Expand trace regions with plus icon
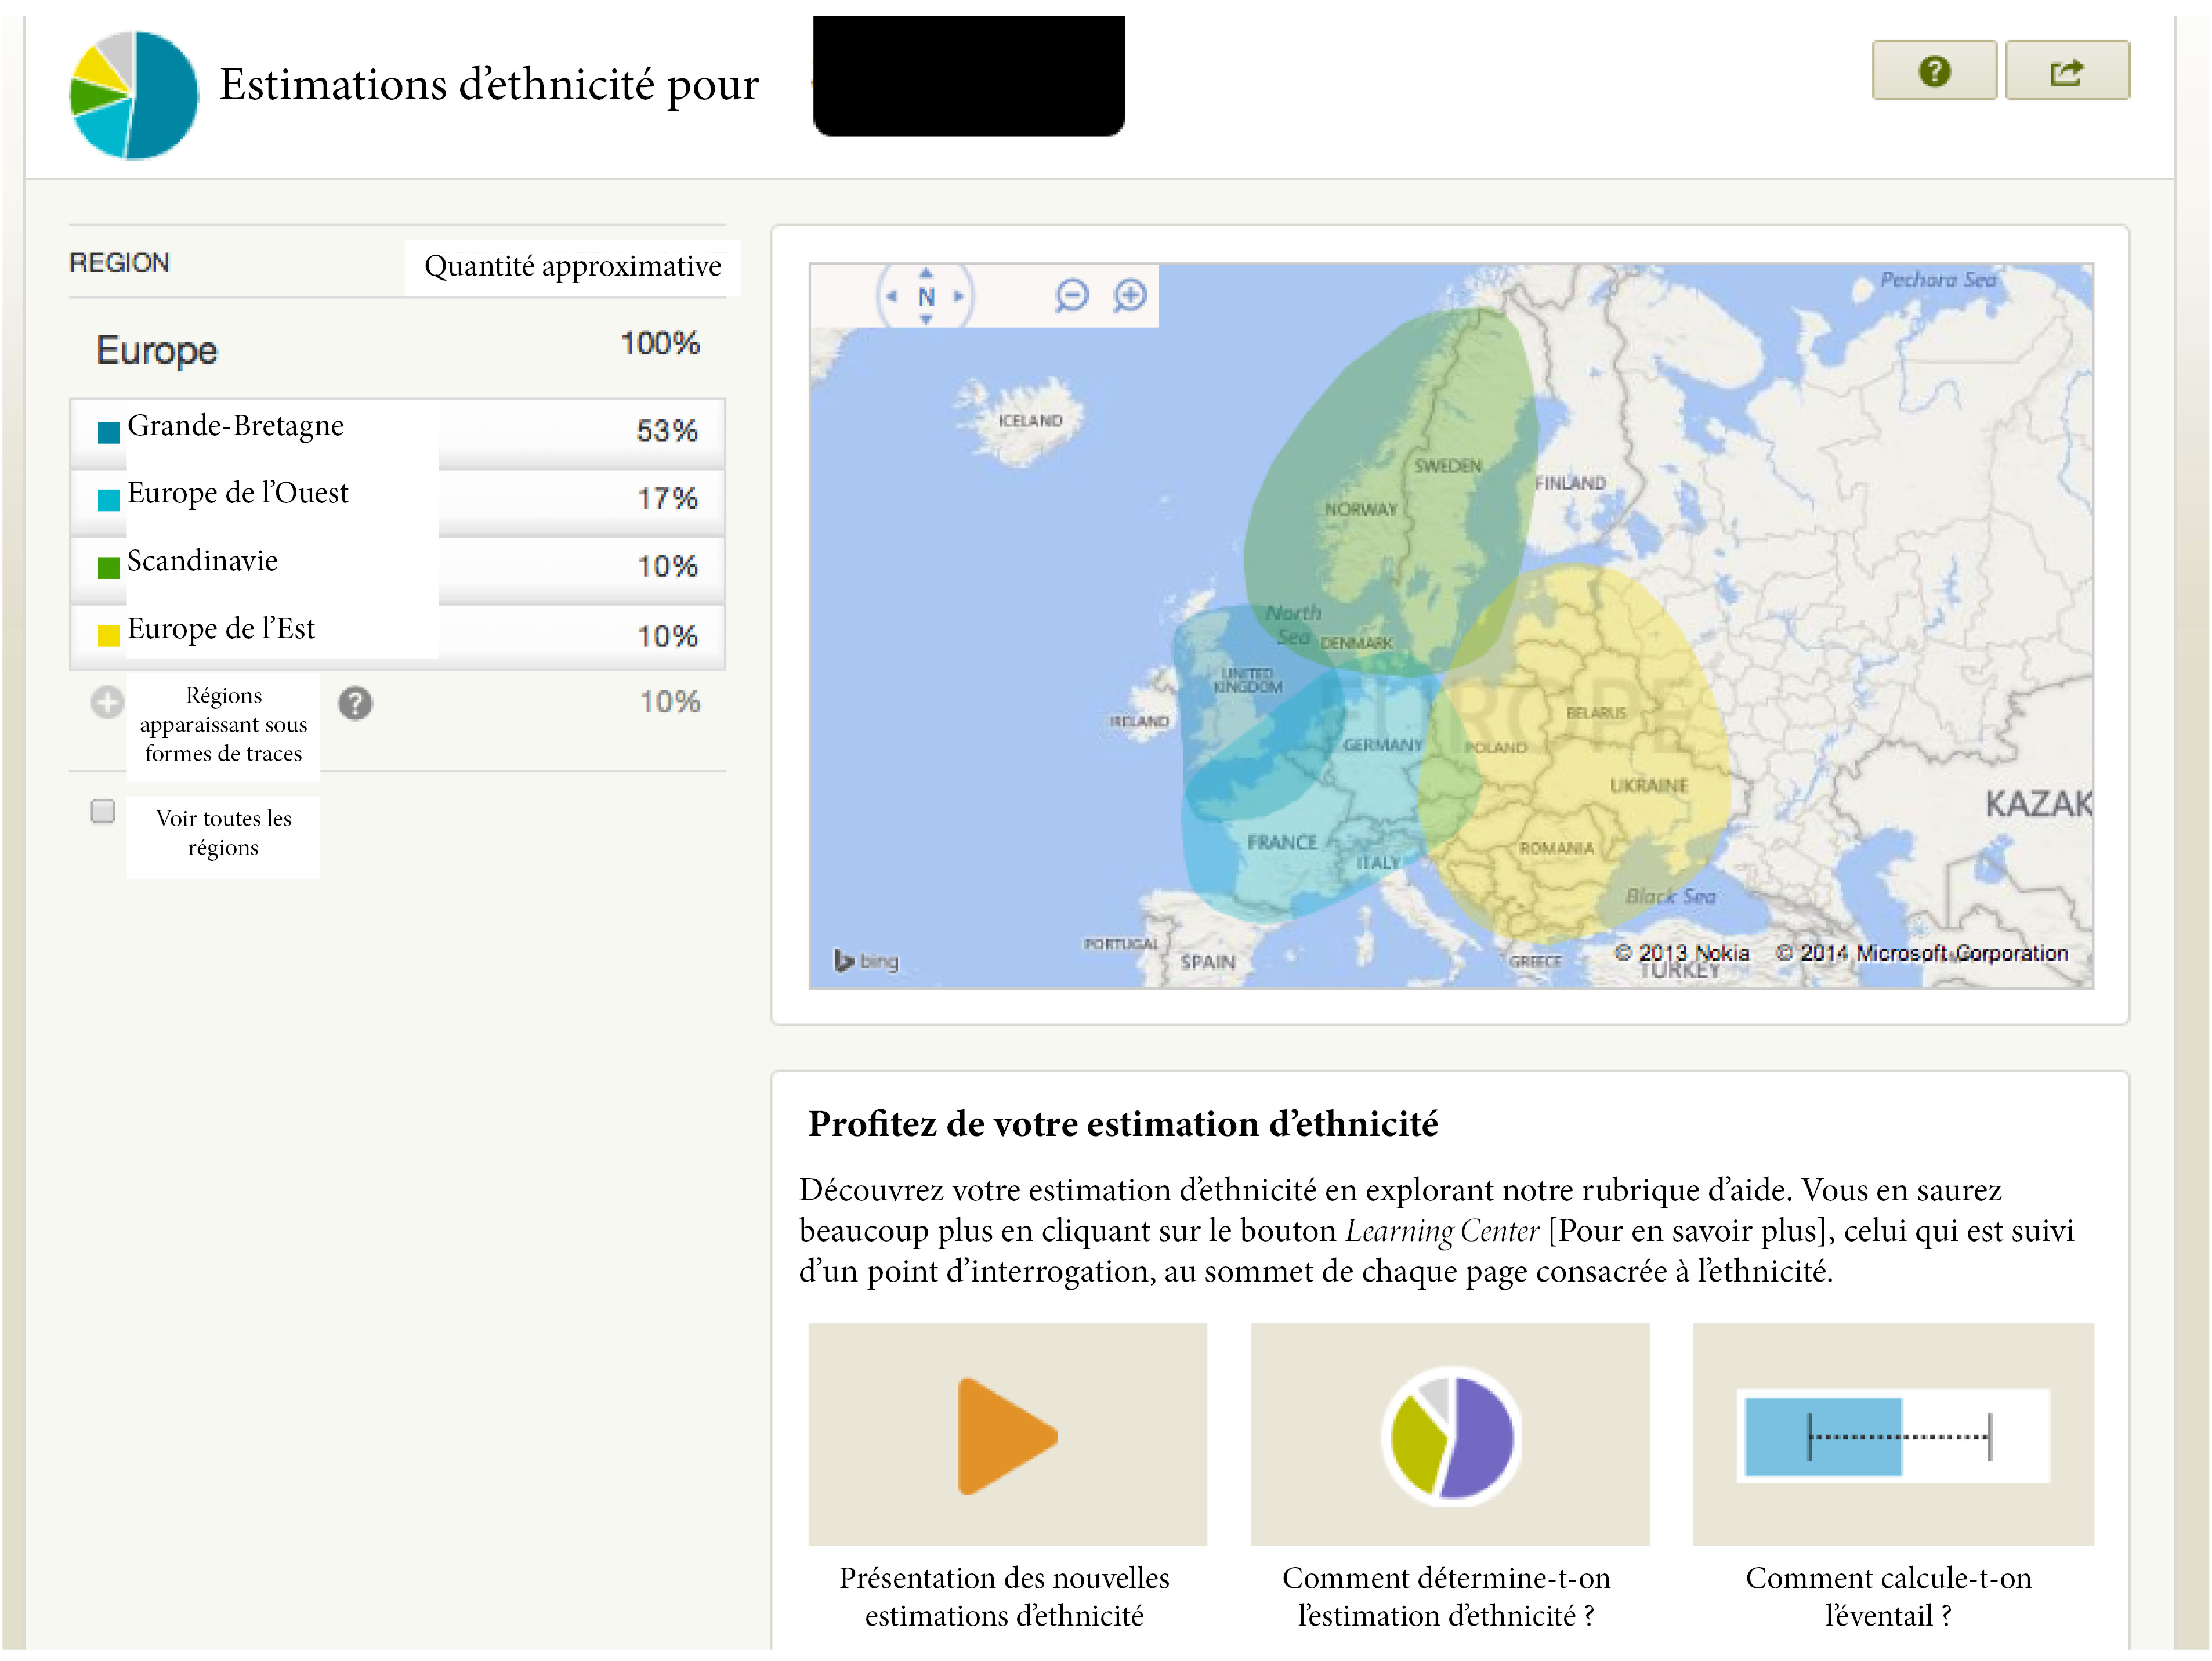The width and height of the screenshot is (2212, 1661). 107,703
